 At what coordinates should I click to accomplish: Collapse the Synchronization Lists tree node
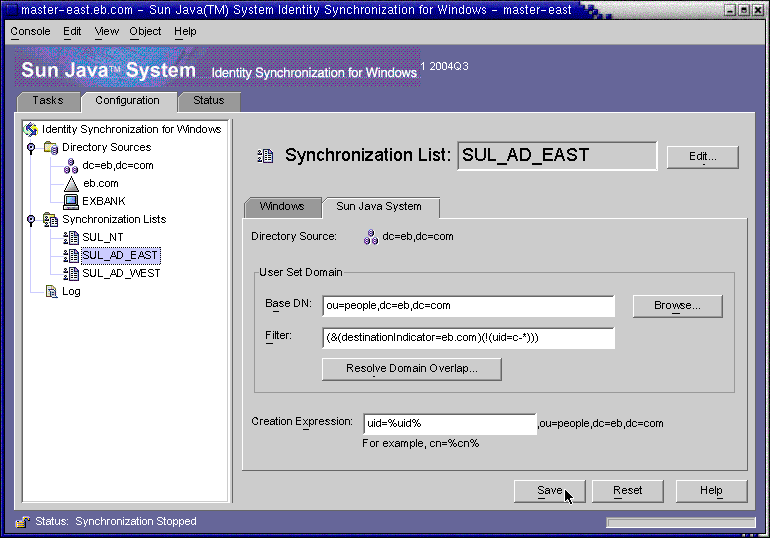pyautogui.click(x=31, y=219)
